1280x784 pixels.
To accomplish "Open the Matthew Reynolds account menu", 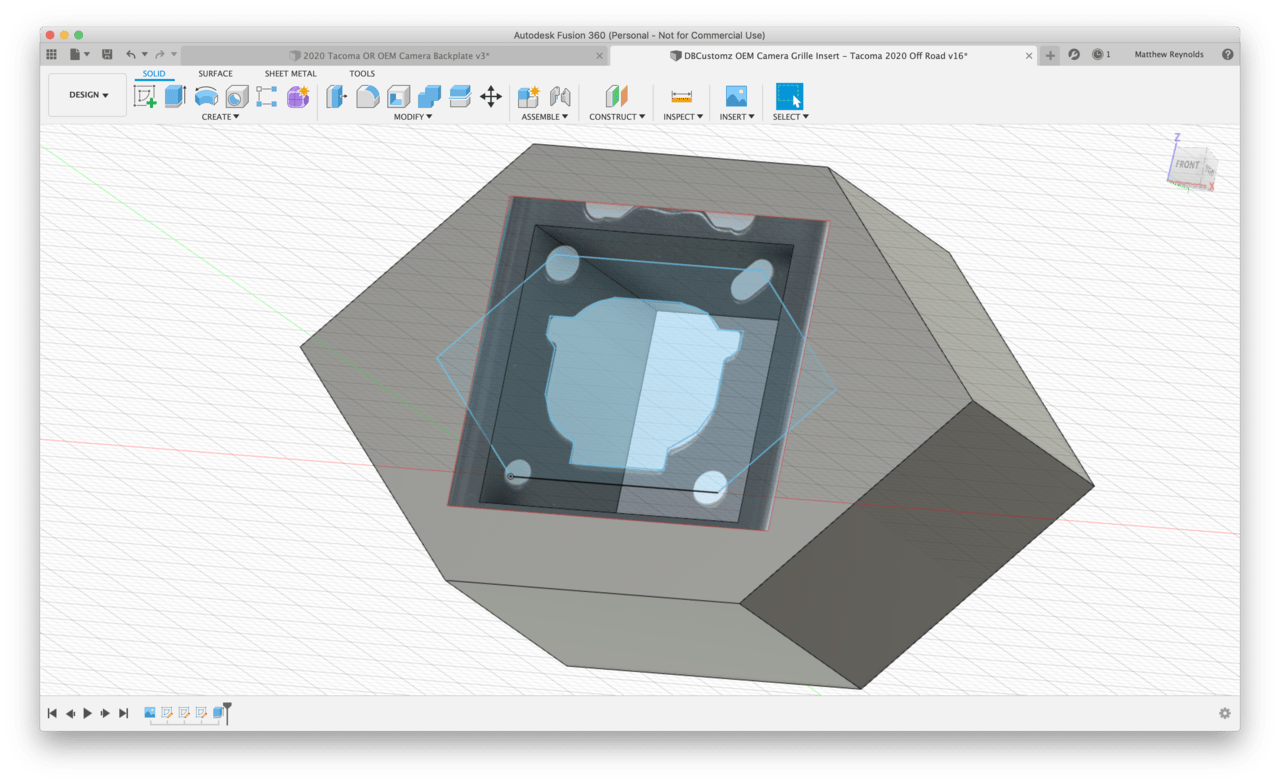I will (1169, 55).
